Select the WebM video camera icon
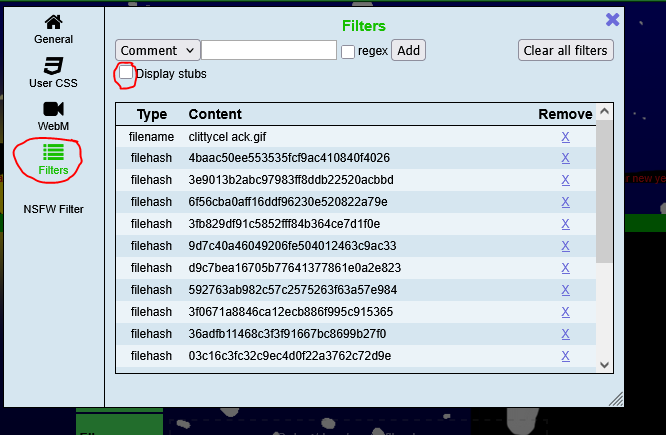666x435 pixels. coord(53,109)
